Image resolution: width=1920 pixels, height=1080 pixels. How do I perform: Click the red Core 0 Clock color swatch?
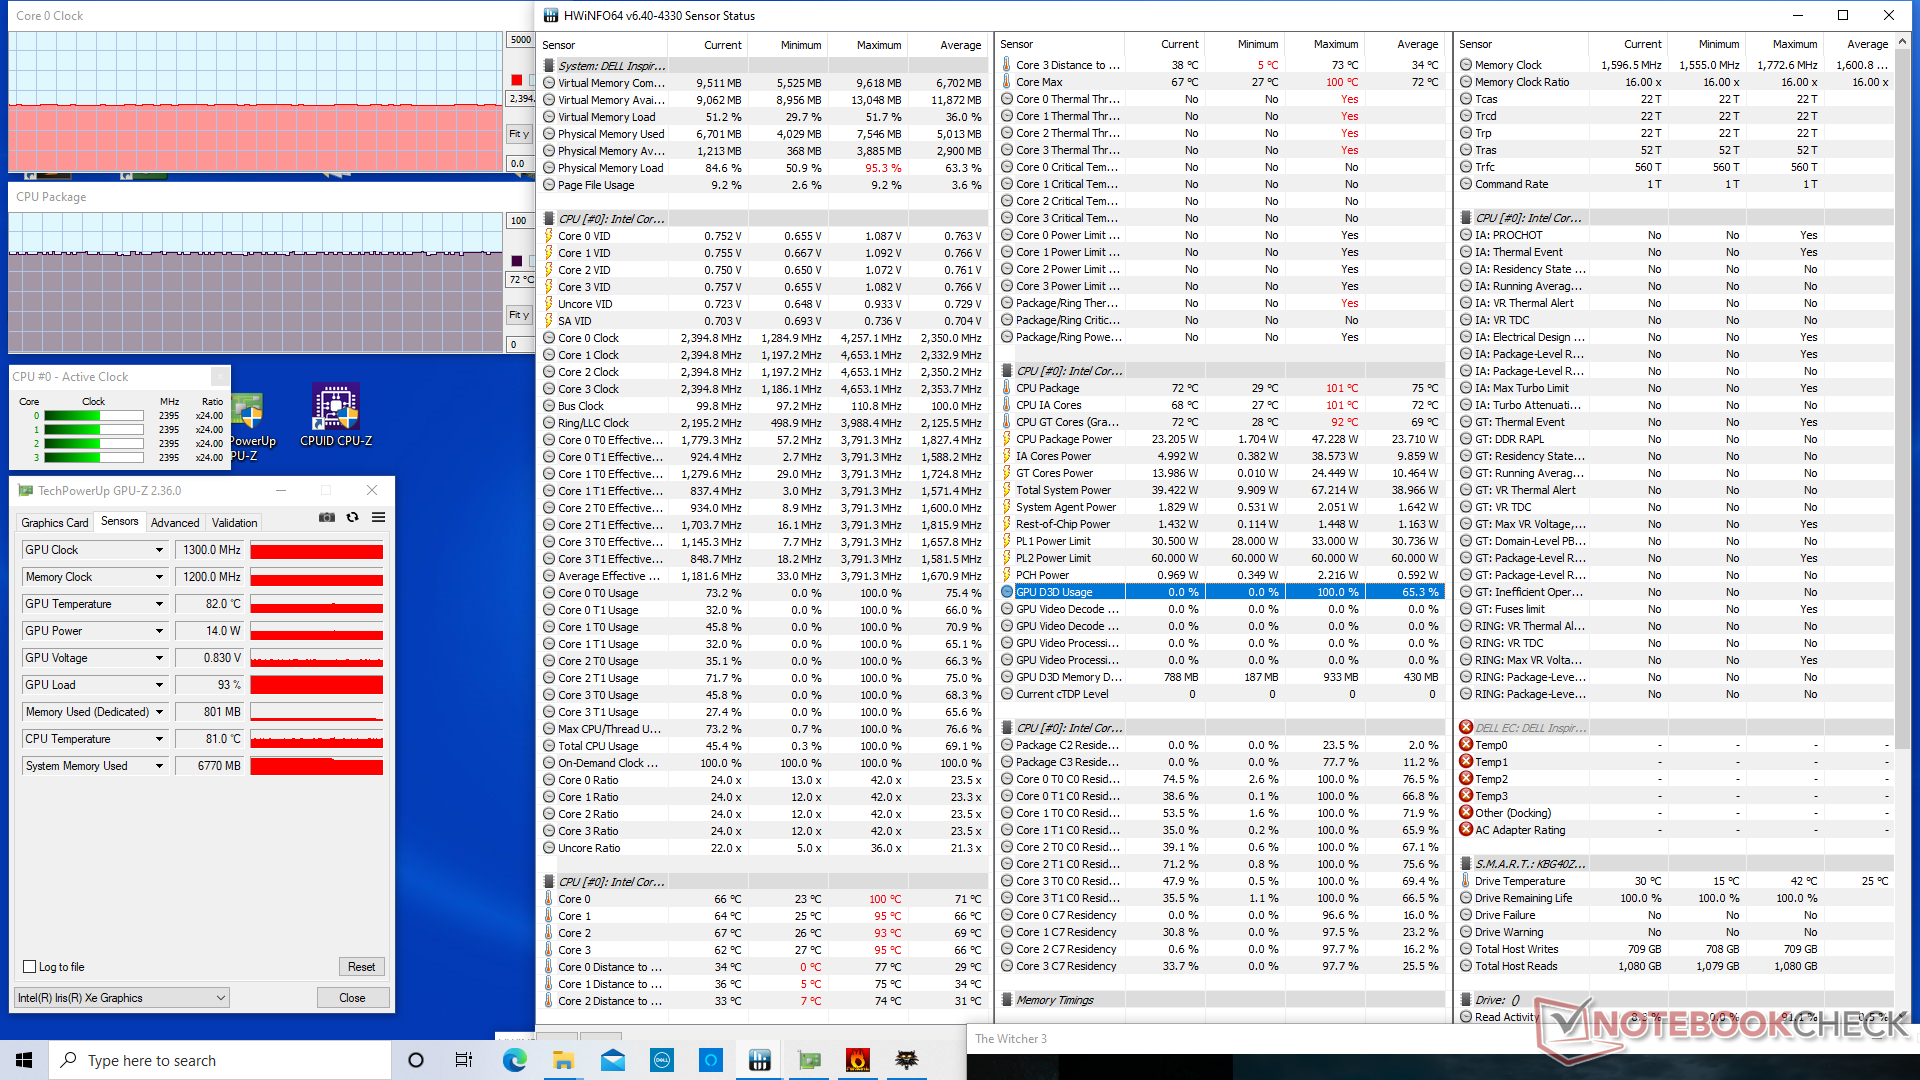(516, 80)
